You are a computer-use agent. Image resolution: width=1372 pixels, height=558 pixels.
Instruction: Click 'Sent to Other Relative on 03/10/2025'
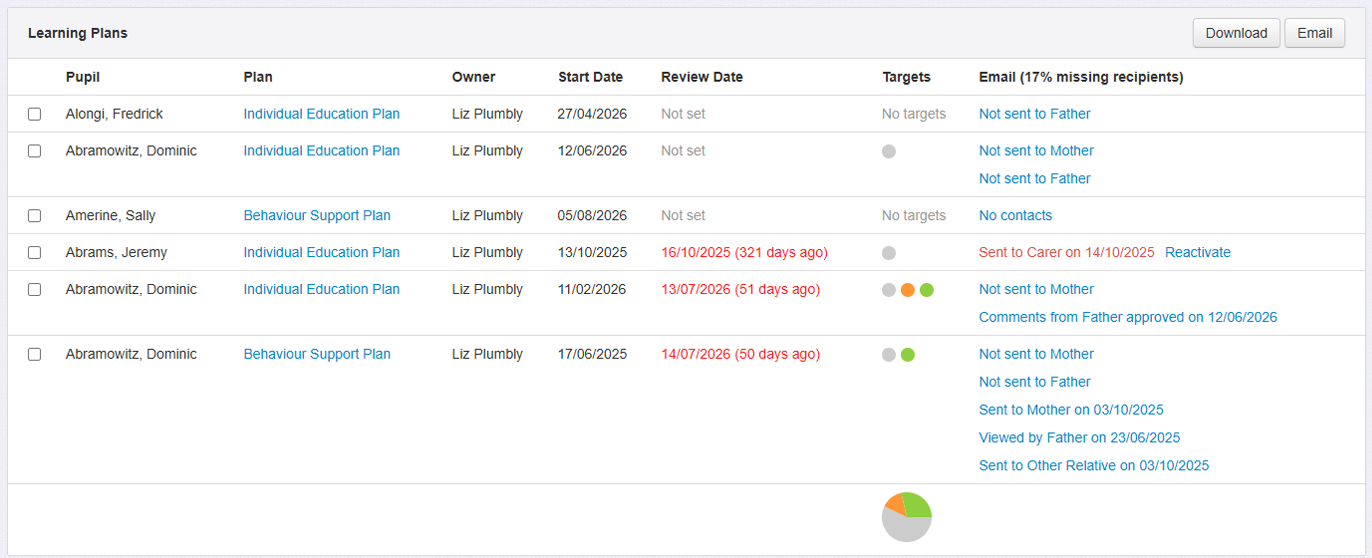pos(1094,466)
